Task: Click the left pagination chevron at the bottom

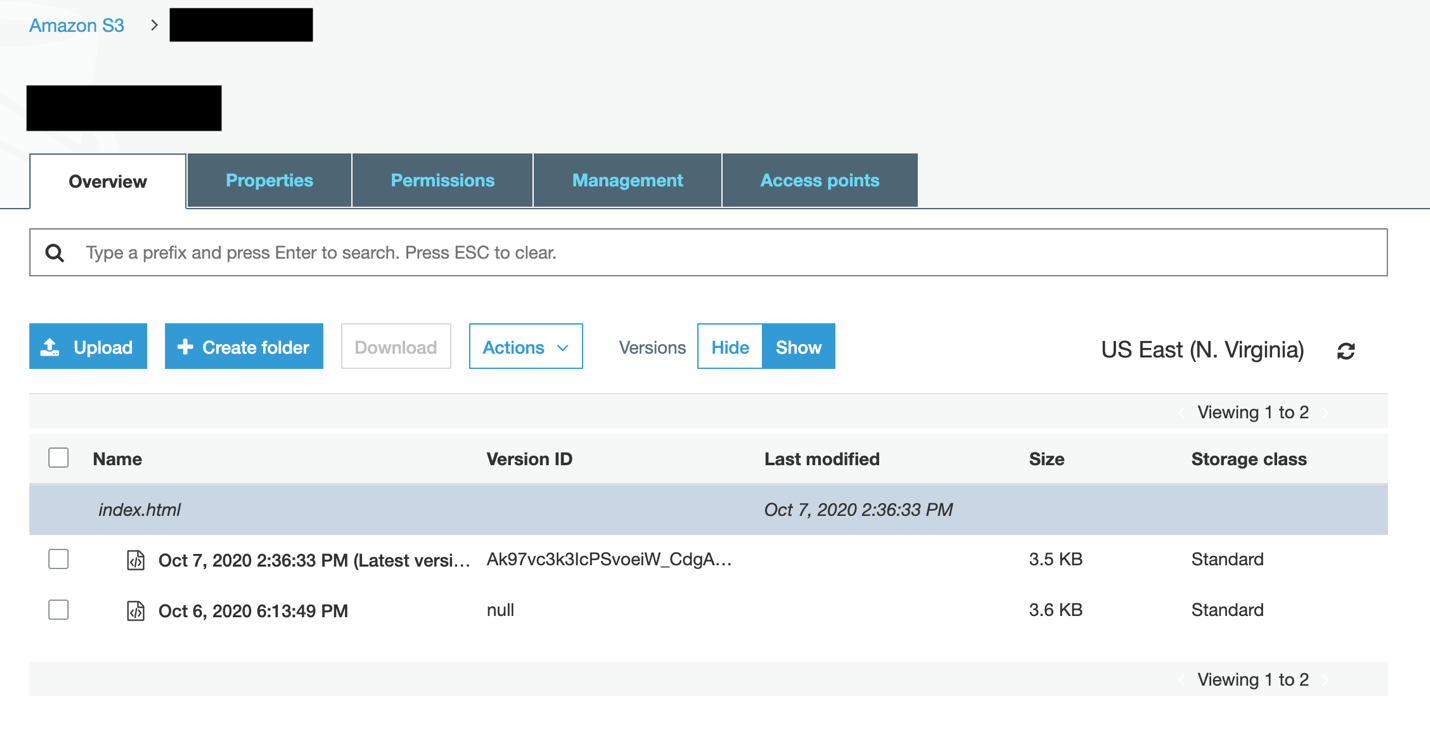Action: (1183, 679)
